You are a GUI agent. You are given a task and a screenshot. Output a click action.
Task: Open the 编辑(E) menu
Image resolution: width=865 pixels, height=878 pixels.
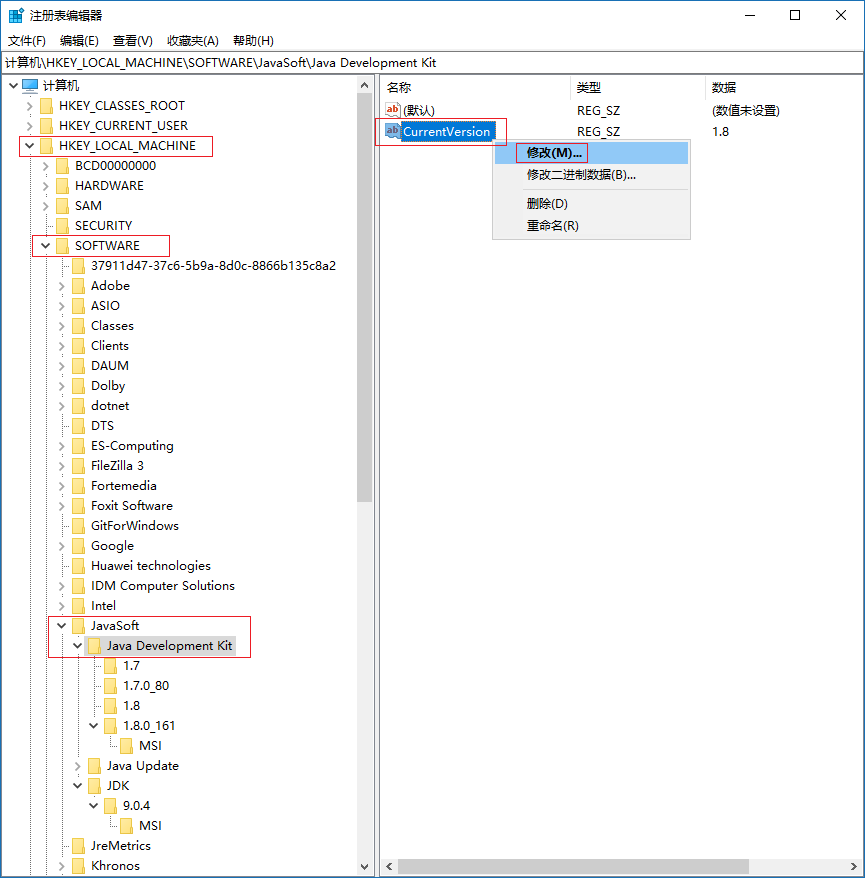click(79, 40)
